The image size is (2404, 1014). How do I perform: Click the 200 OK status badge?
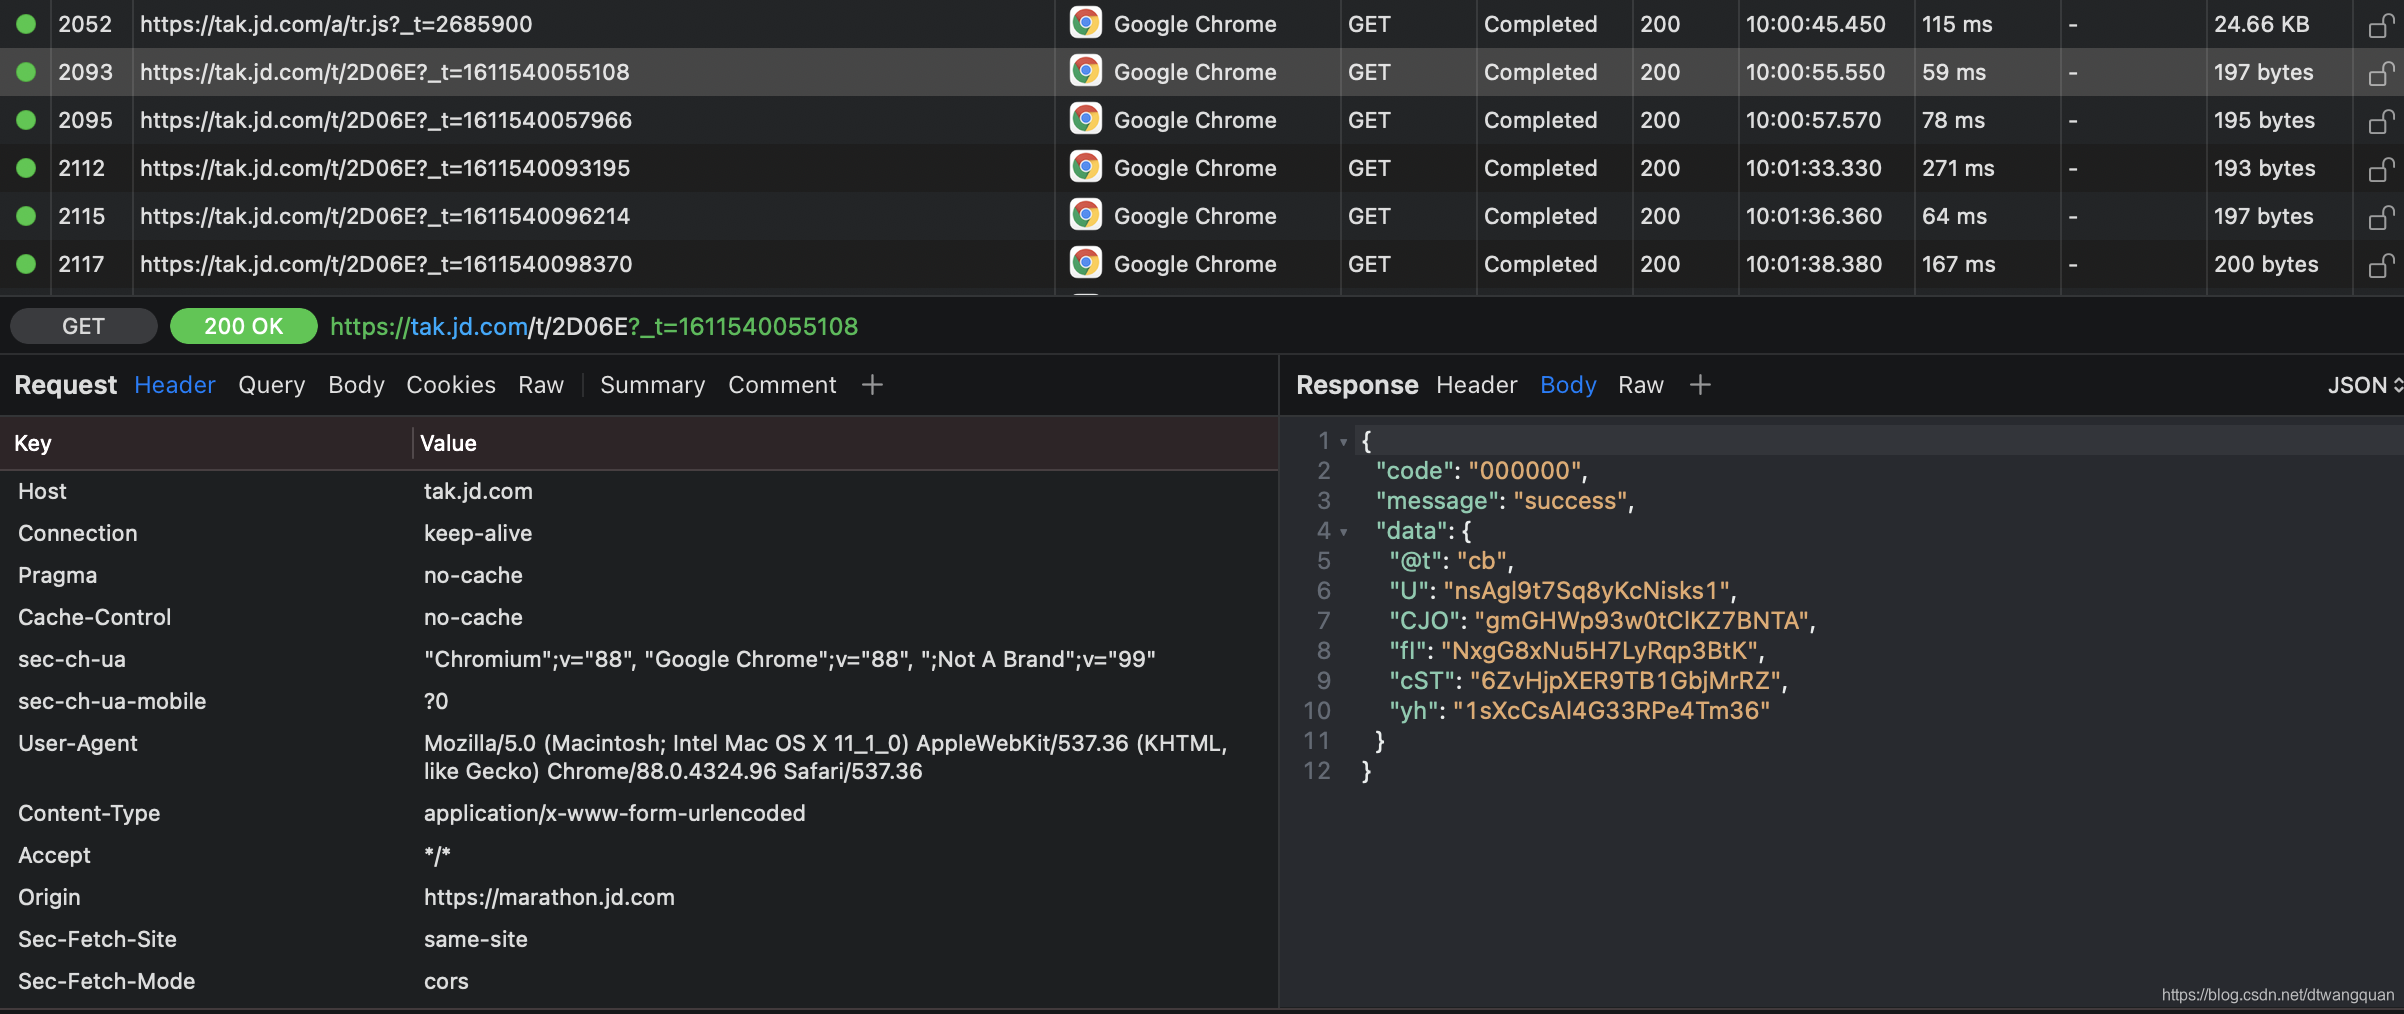pyautogui.click(x=244, y=326)
